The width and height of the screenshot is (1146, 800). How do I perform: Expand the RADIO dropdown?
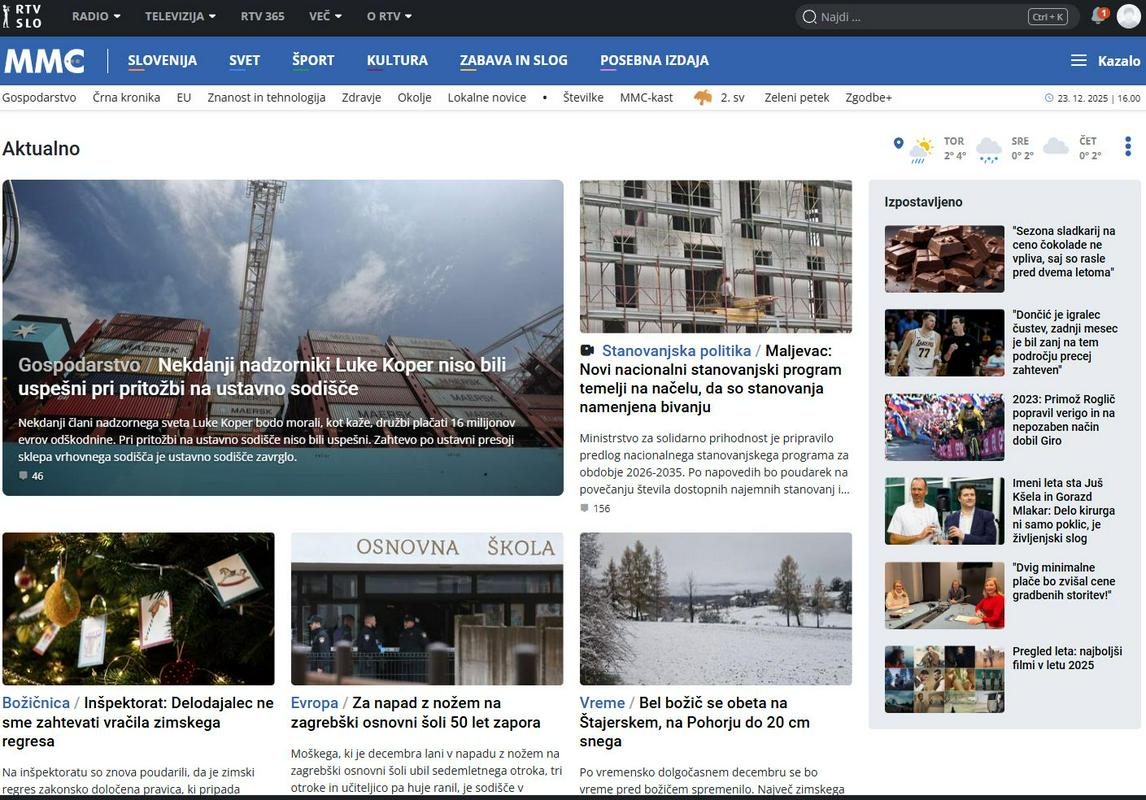tap(96, 17)
